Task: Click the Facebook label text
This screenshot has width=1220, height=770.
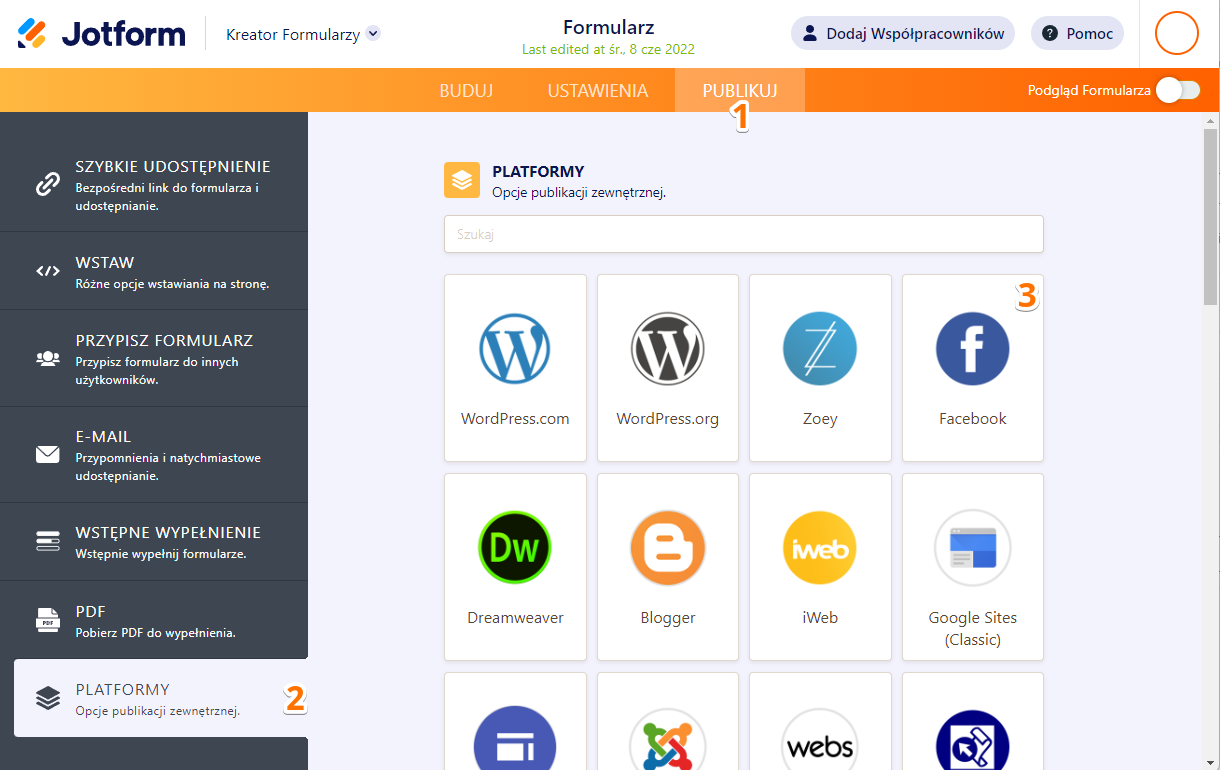Action: [x=973, y=419]
